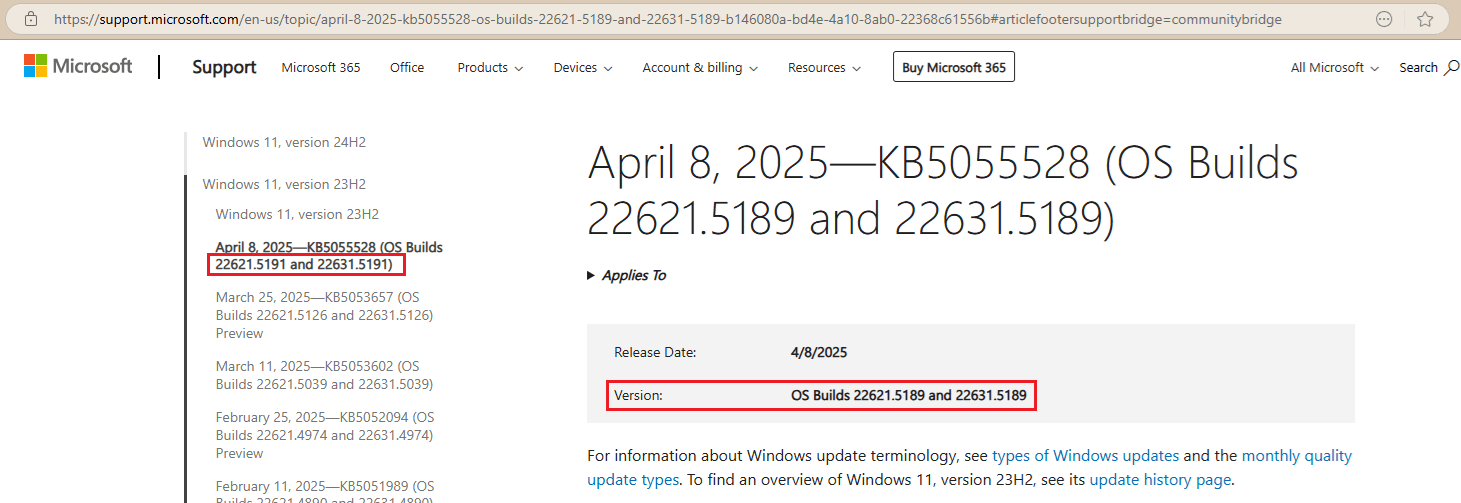1461x503 pixels.
Task: Click the Version label
Action: coord(638,395)
